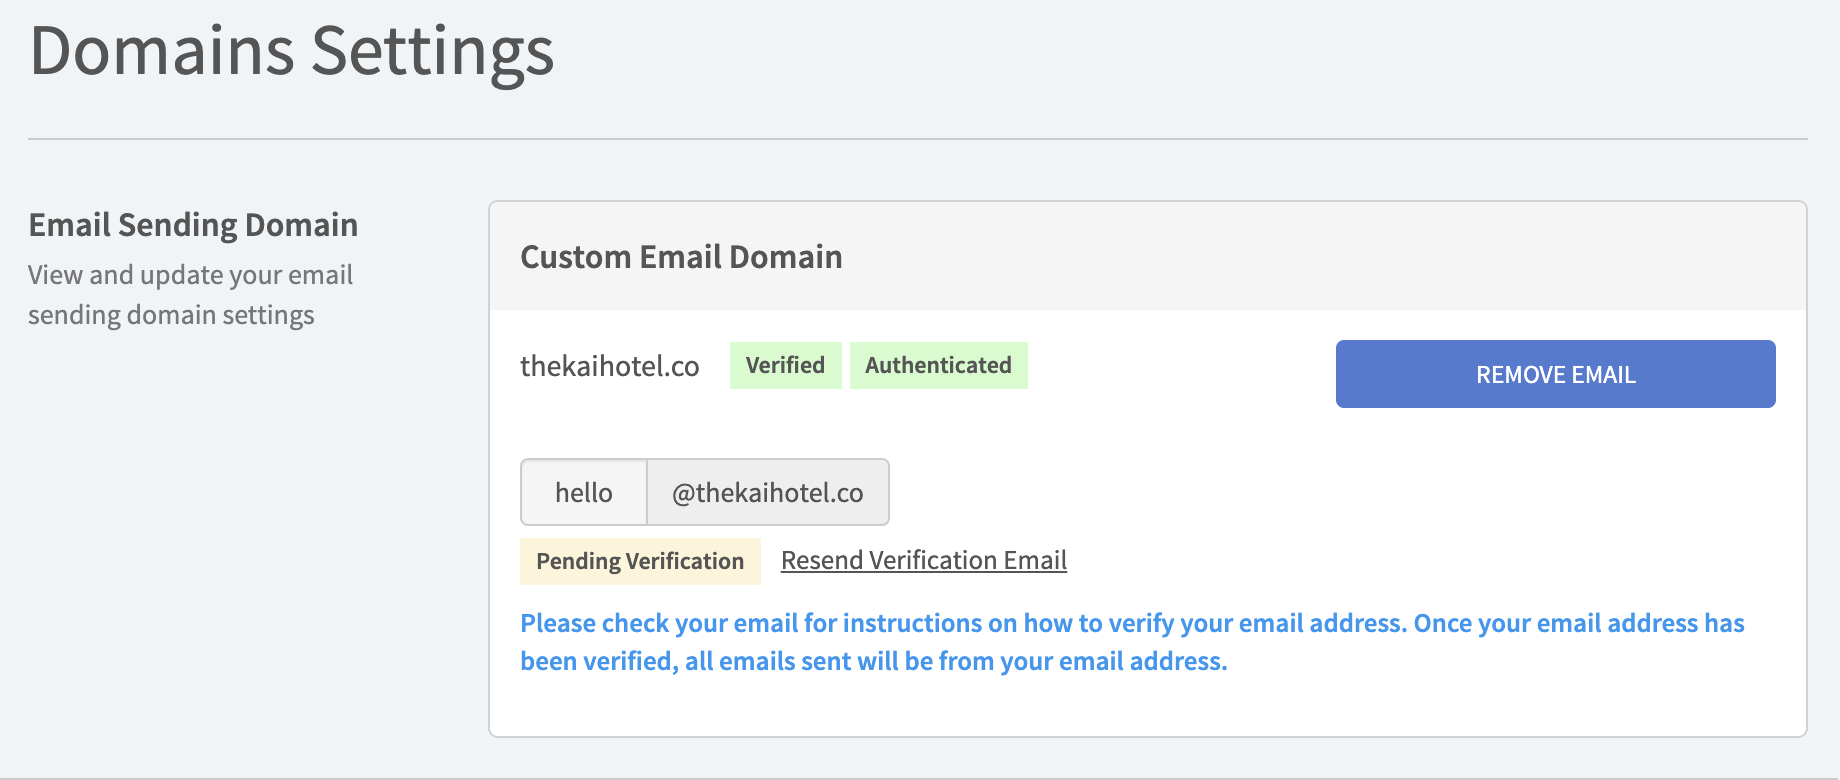The height and width of the screenshot is (780, 1840).
Task: Click the "sending domain settings" description line
Action: (171, 315)
